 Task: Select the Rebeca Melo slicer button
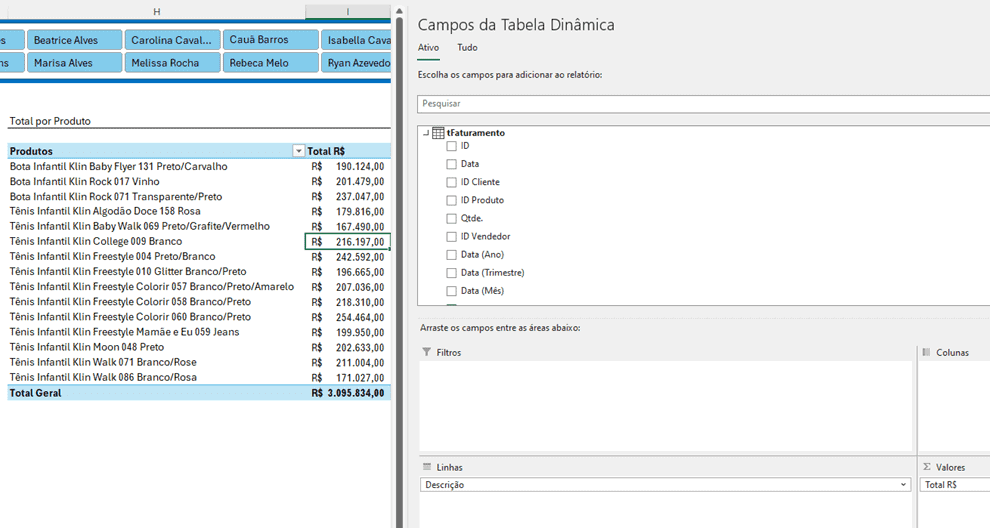pos(270,63)
